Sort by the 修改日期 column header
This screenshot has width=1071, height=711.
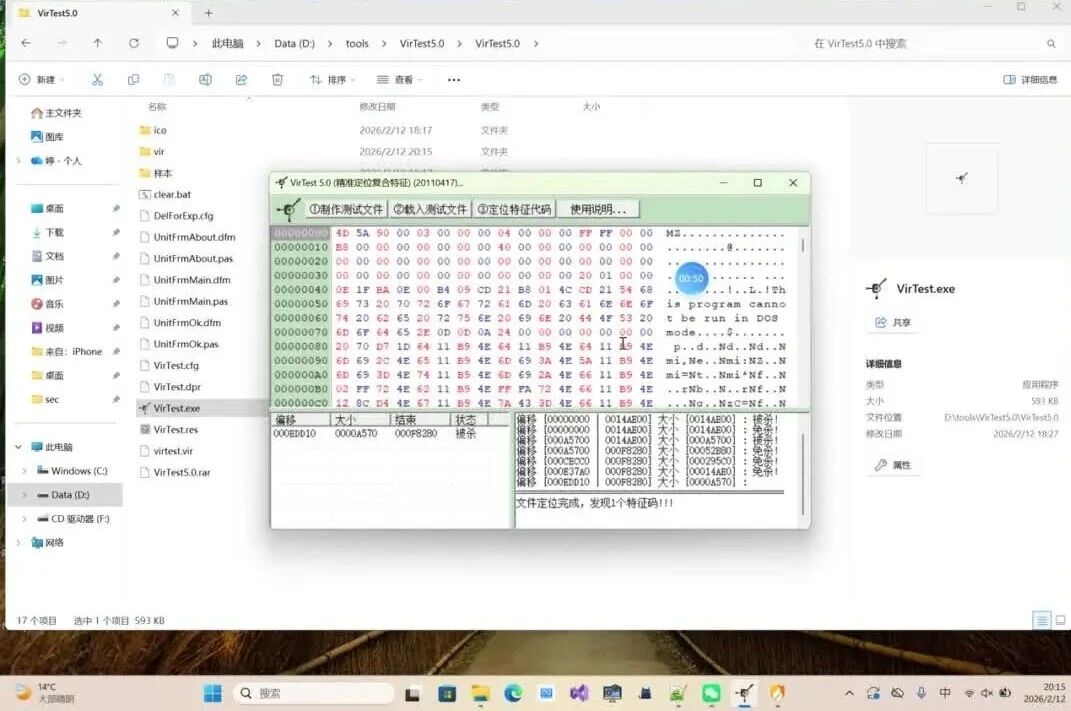[x=377, y=107]
